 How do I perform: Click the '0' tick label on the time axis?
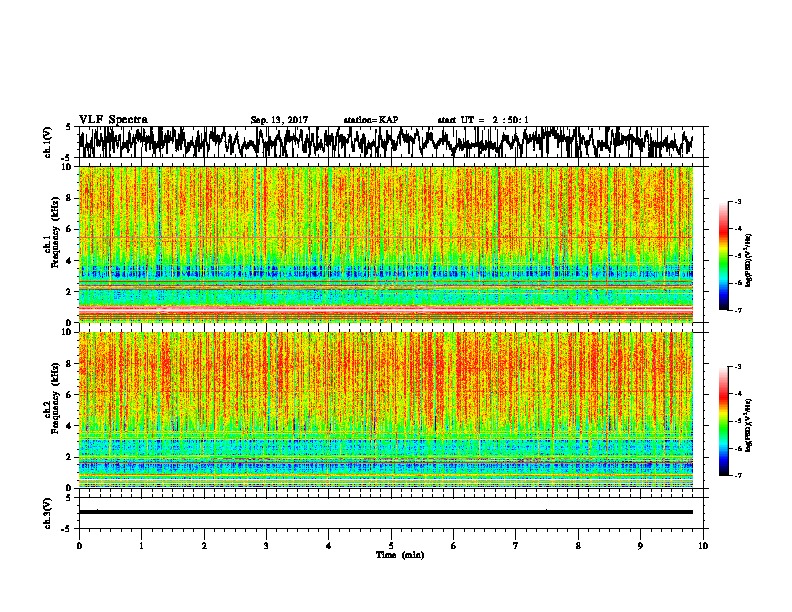coord(79,546)
